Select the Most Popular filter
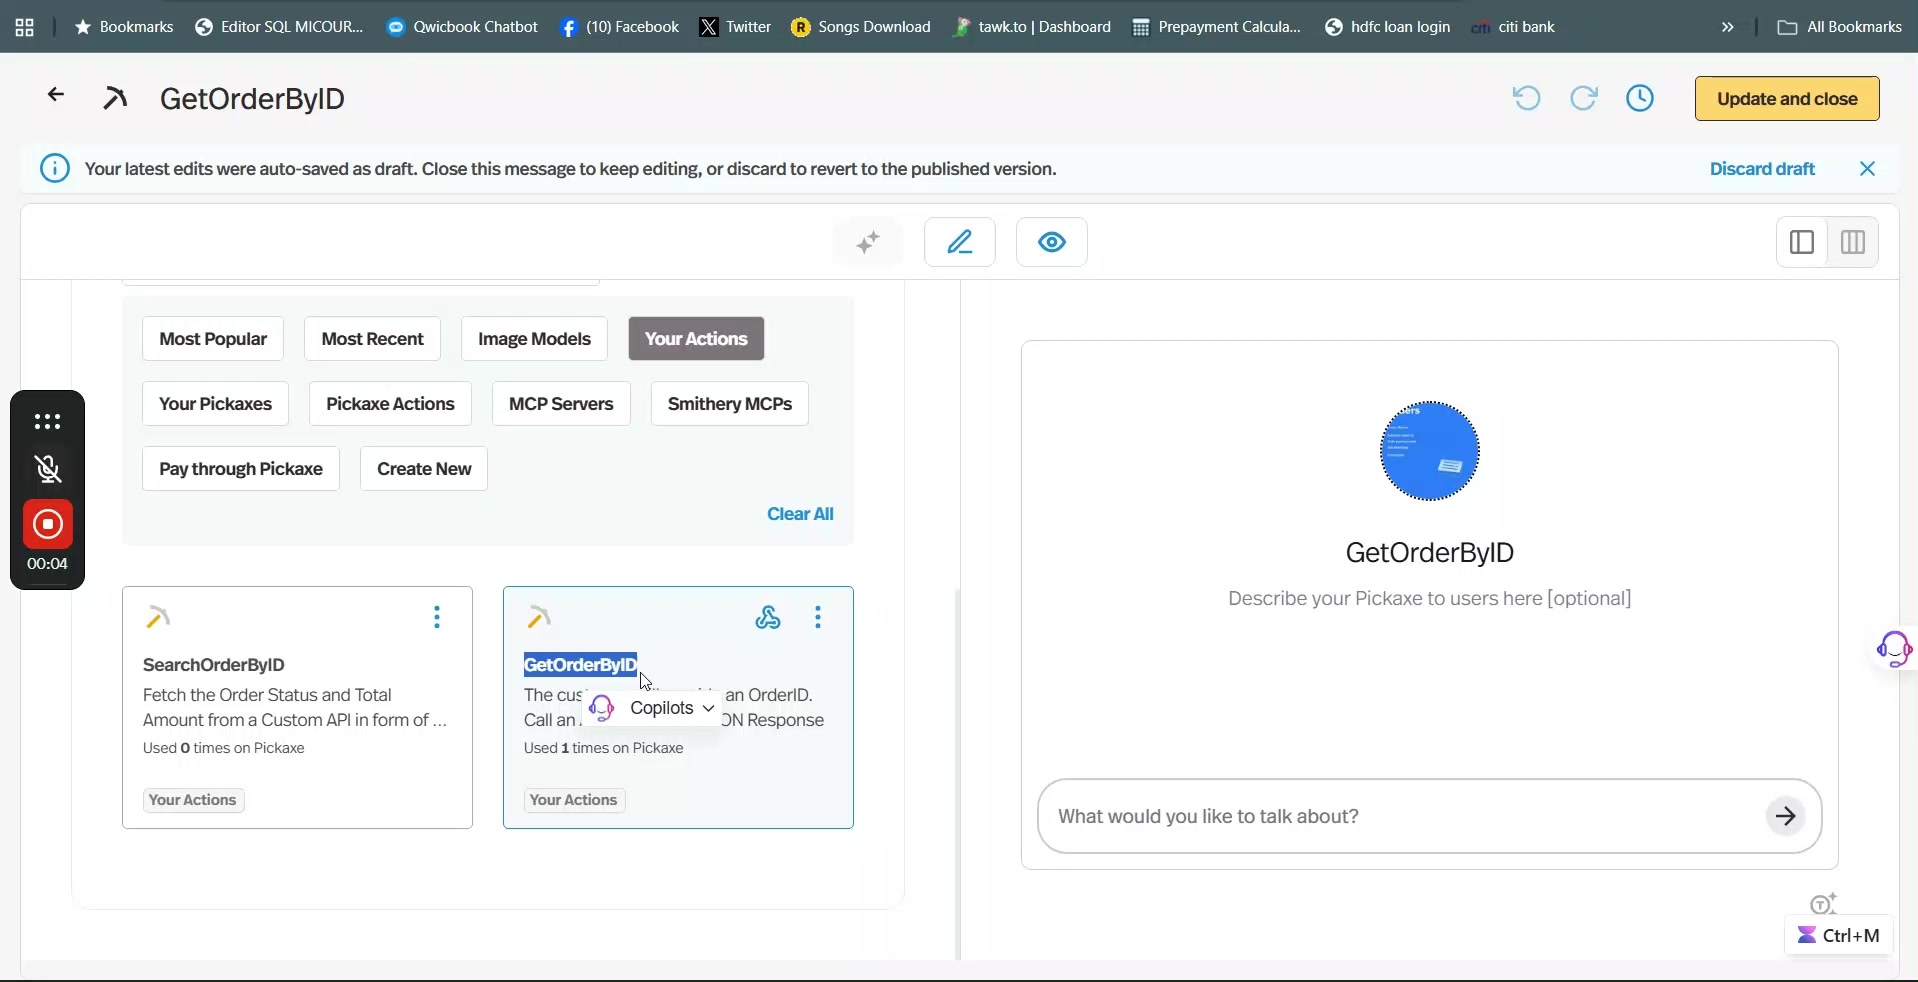 (x=213, y=339)
